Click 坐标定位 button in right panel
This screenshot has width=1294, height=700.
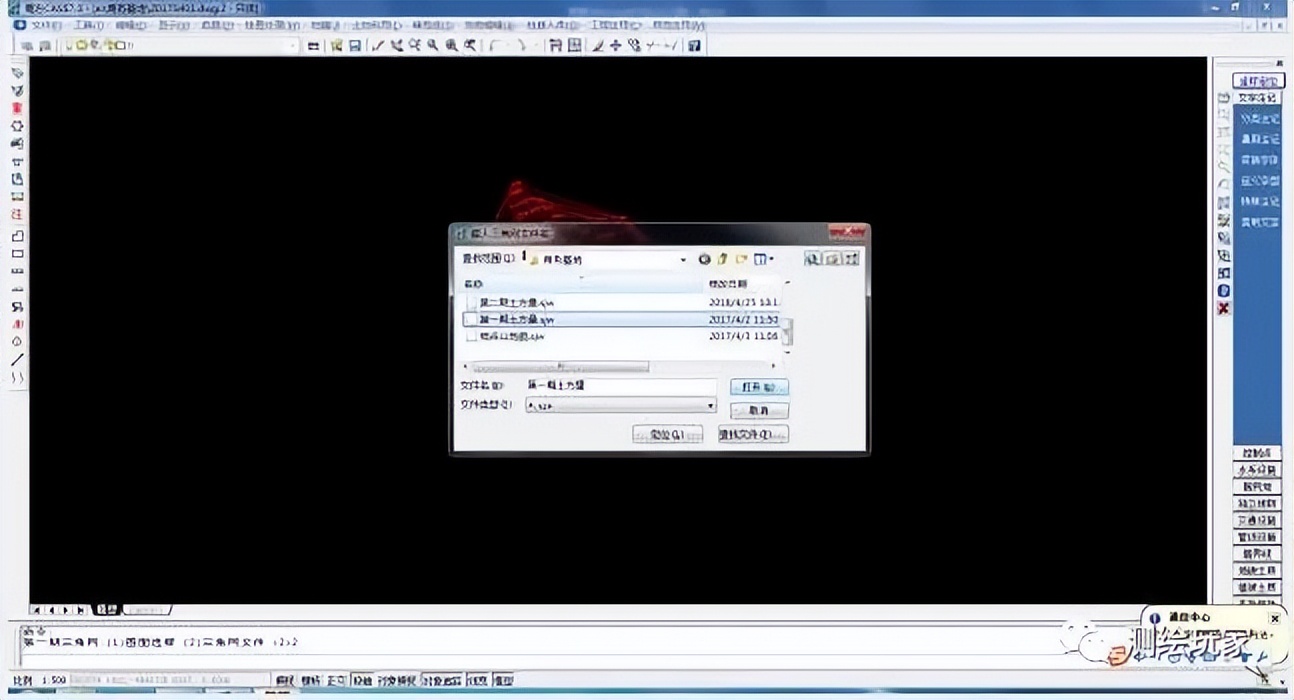(x=1257, y=80)
